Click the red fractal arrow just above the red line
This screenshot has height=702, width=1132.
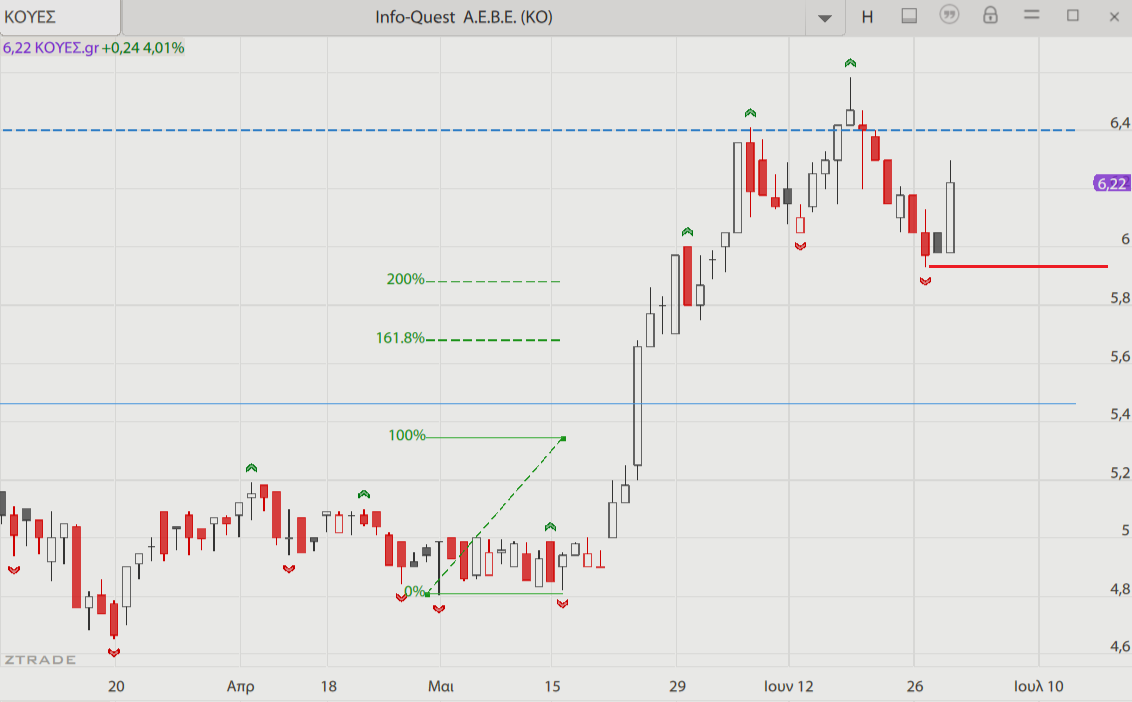(x=925, y=281)
